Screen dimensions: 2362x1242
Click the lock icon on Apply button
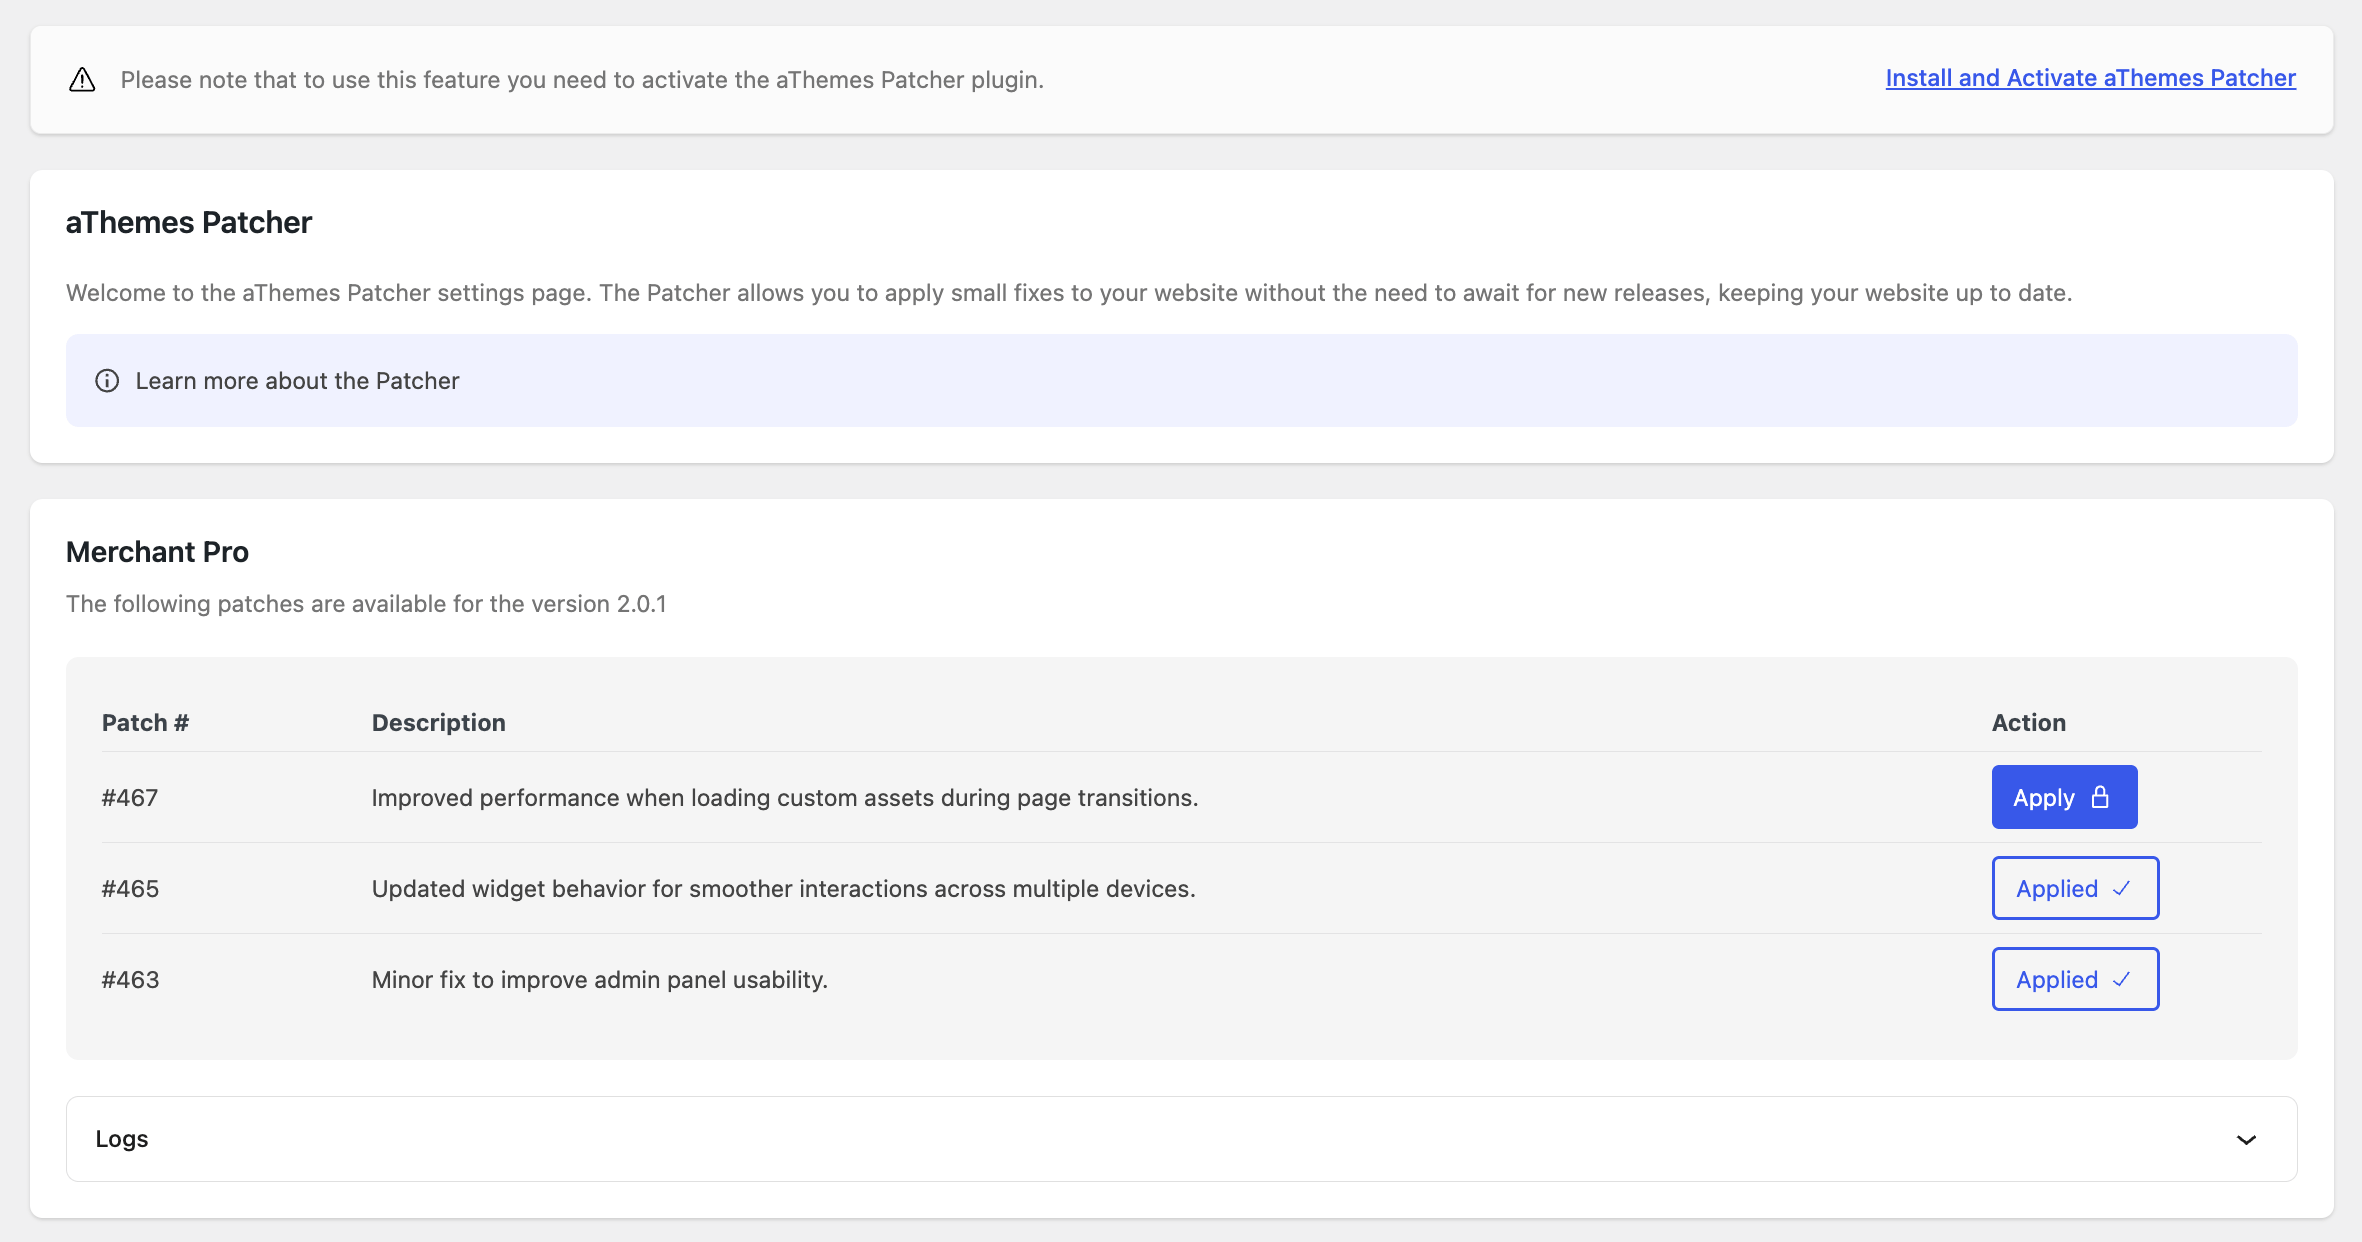[x=2100, y=797]
